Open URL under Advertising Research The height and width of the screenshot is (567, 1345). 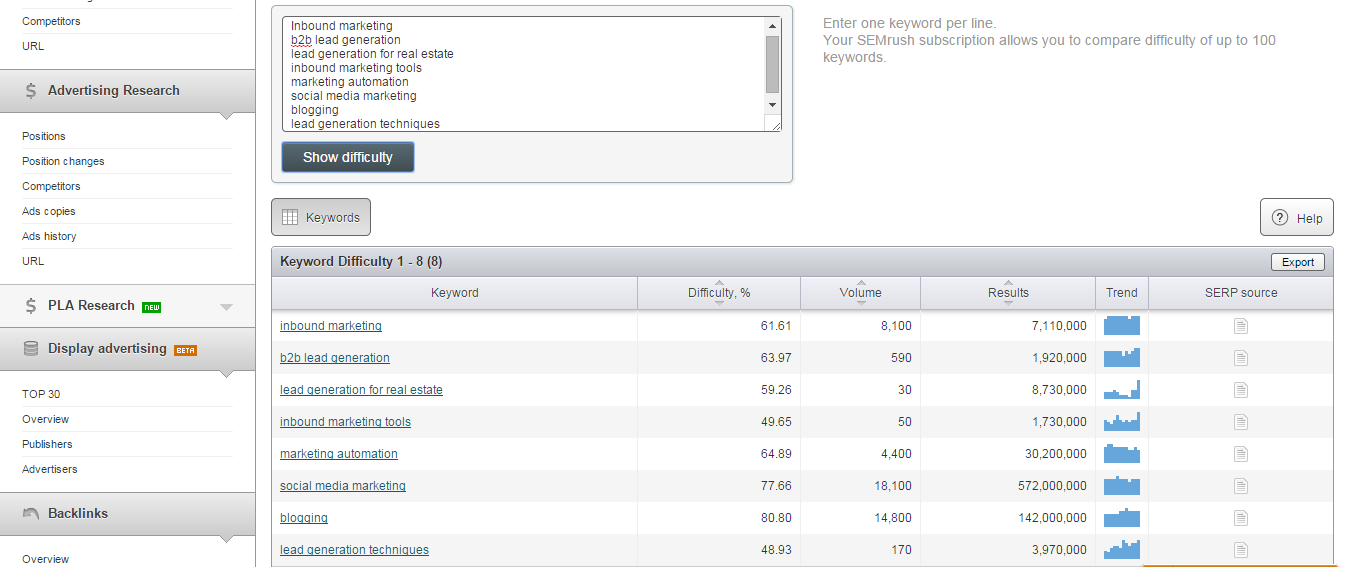point(33,261)
